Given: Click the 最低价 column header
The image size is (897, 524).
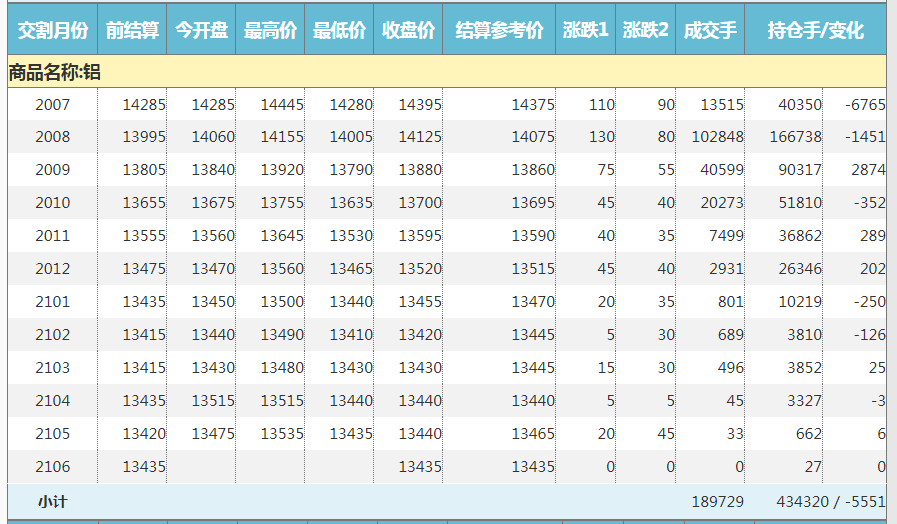Looking at the screenshot, I should pyautogui.click(x=339, y=31).
